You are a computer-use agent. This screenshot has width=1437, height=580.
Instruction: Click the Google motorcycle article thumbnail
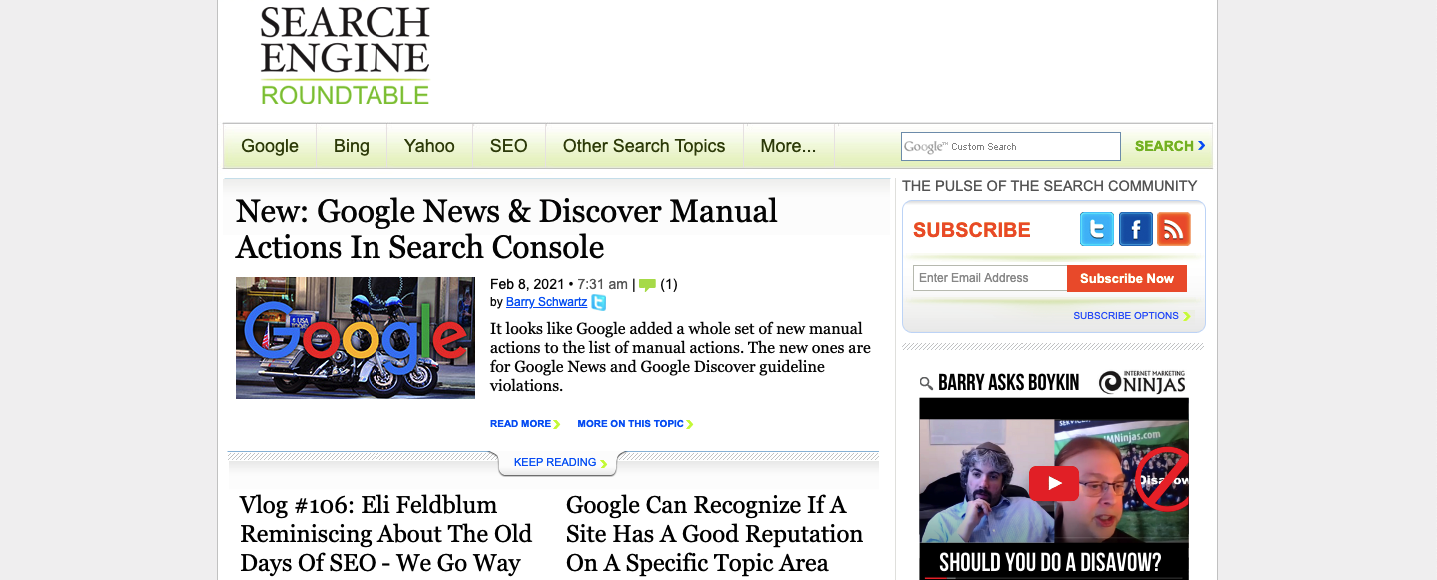[355, 338]
